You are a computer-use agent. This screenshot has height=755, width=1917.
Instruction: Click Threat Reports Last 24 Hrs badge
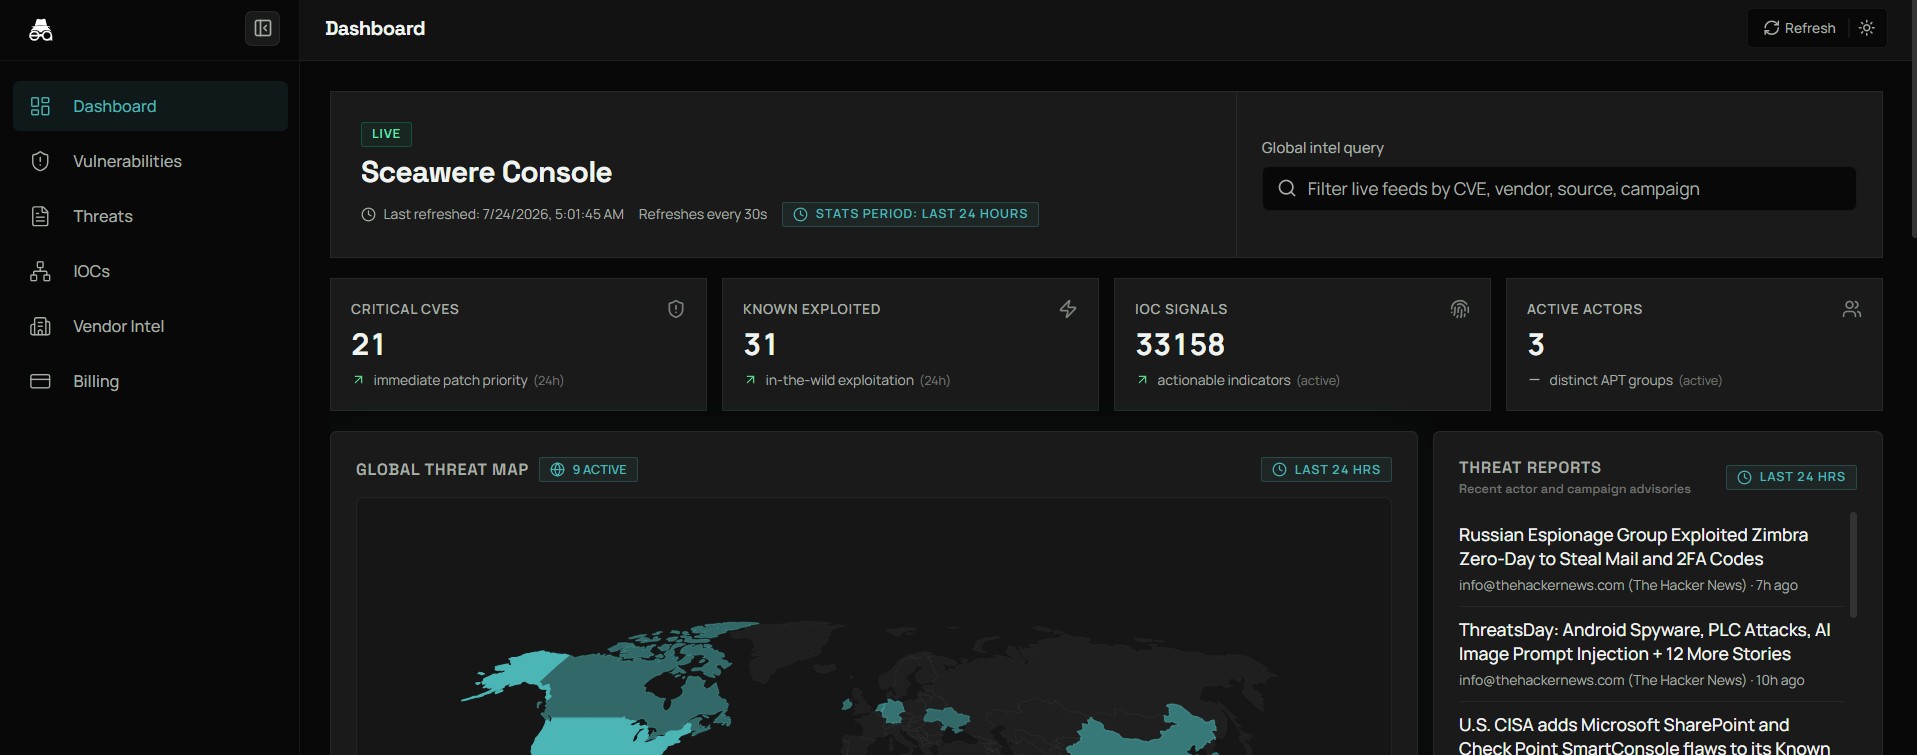point(1791,477)
